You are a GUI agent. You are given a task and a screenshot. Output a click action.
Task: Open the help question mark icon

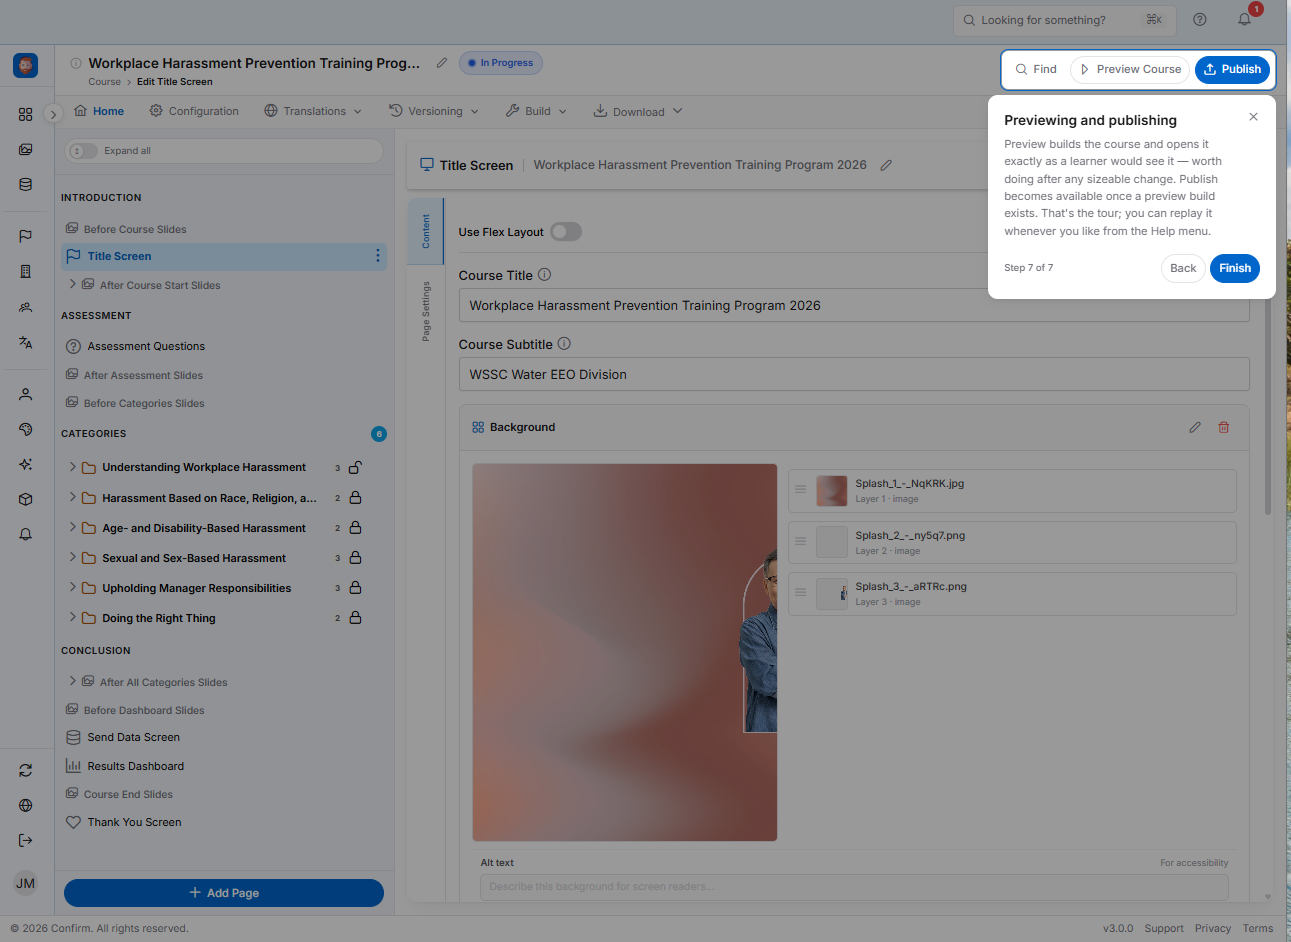tap(1200, 19)
